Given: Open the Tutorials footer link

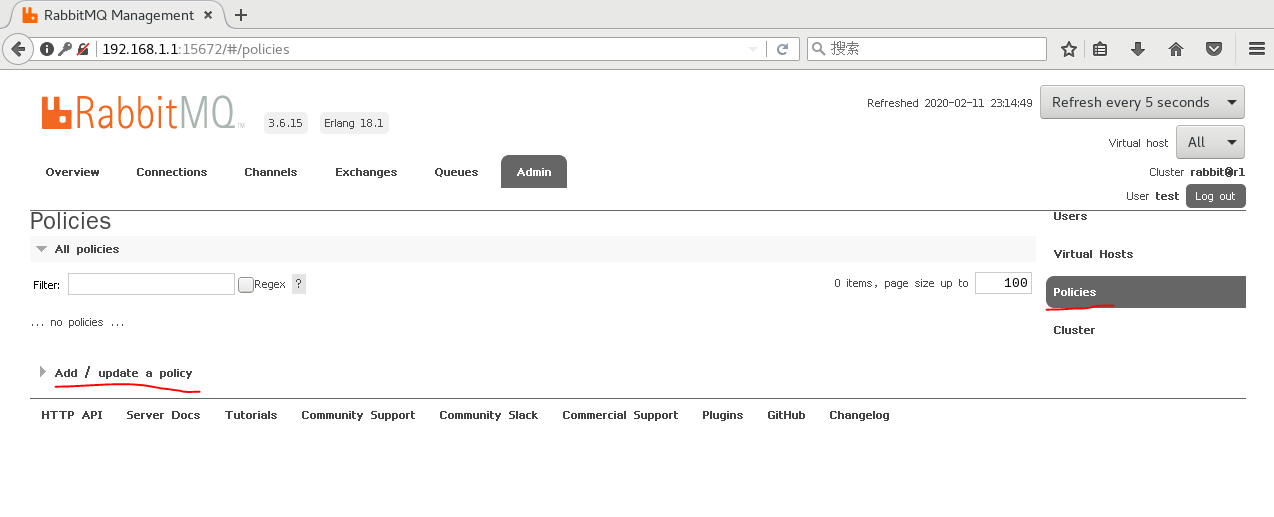Looking at the screenshot, I should (x=251, y=415).
